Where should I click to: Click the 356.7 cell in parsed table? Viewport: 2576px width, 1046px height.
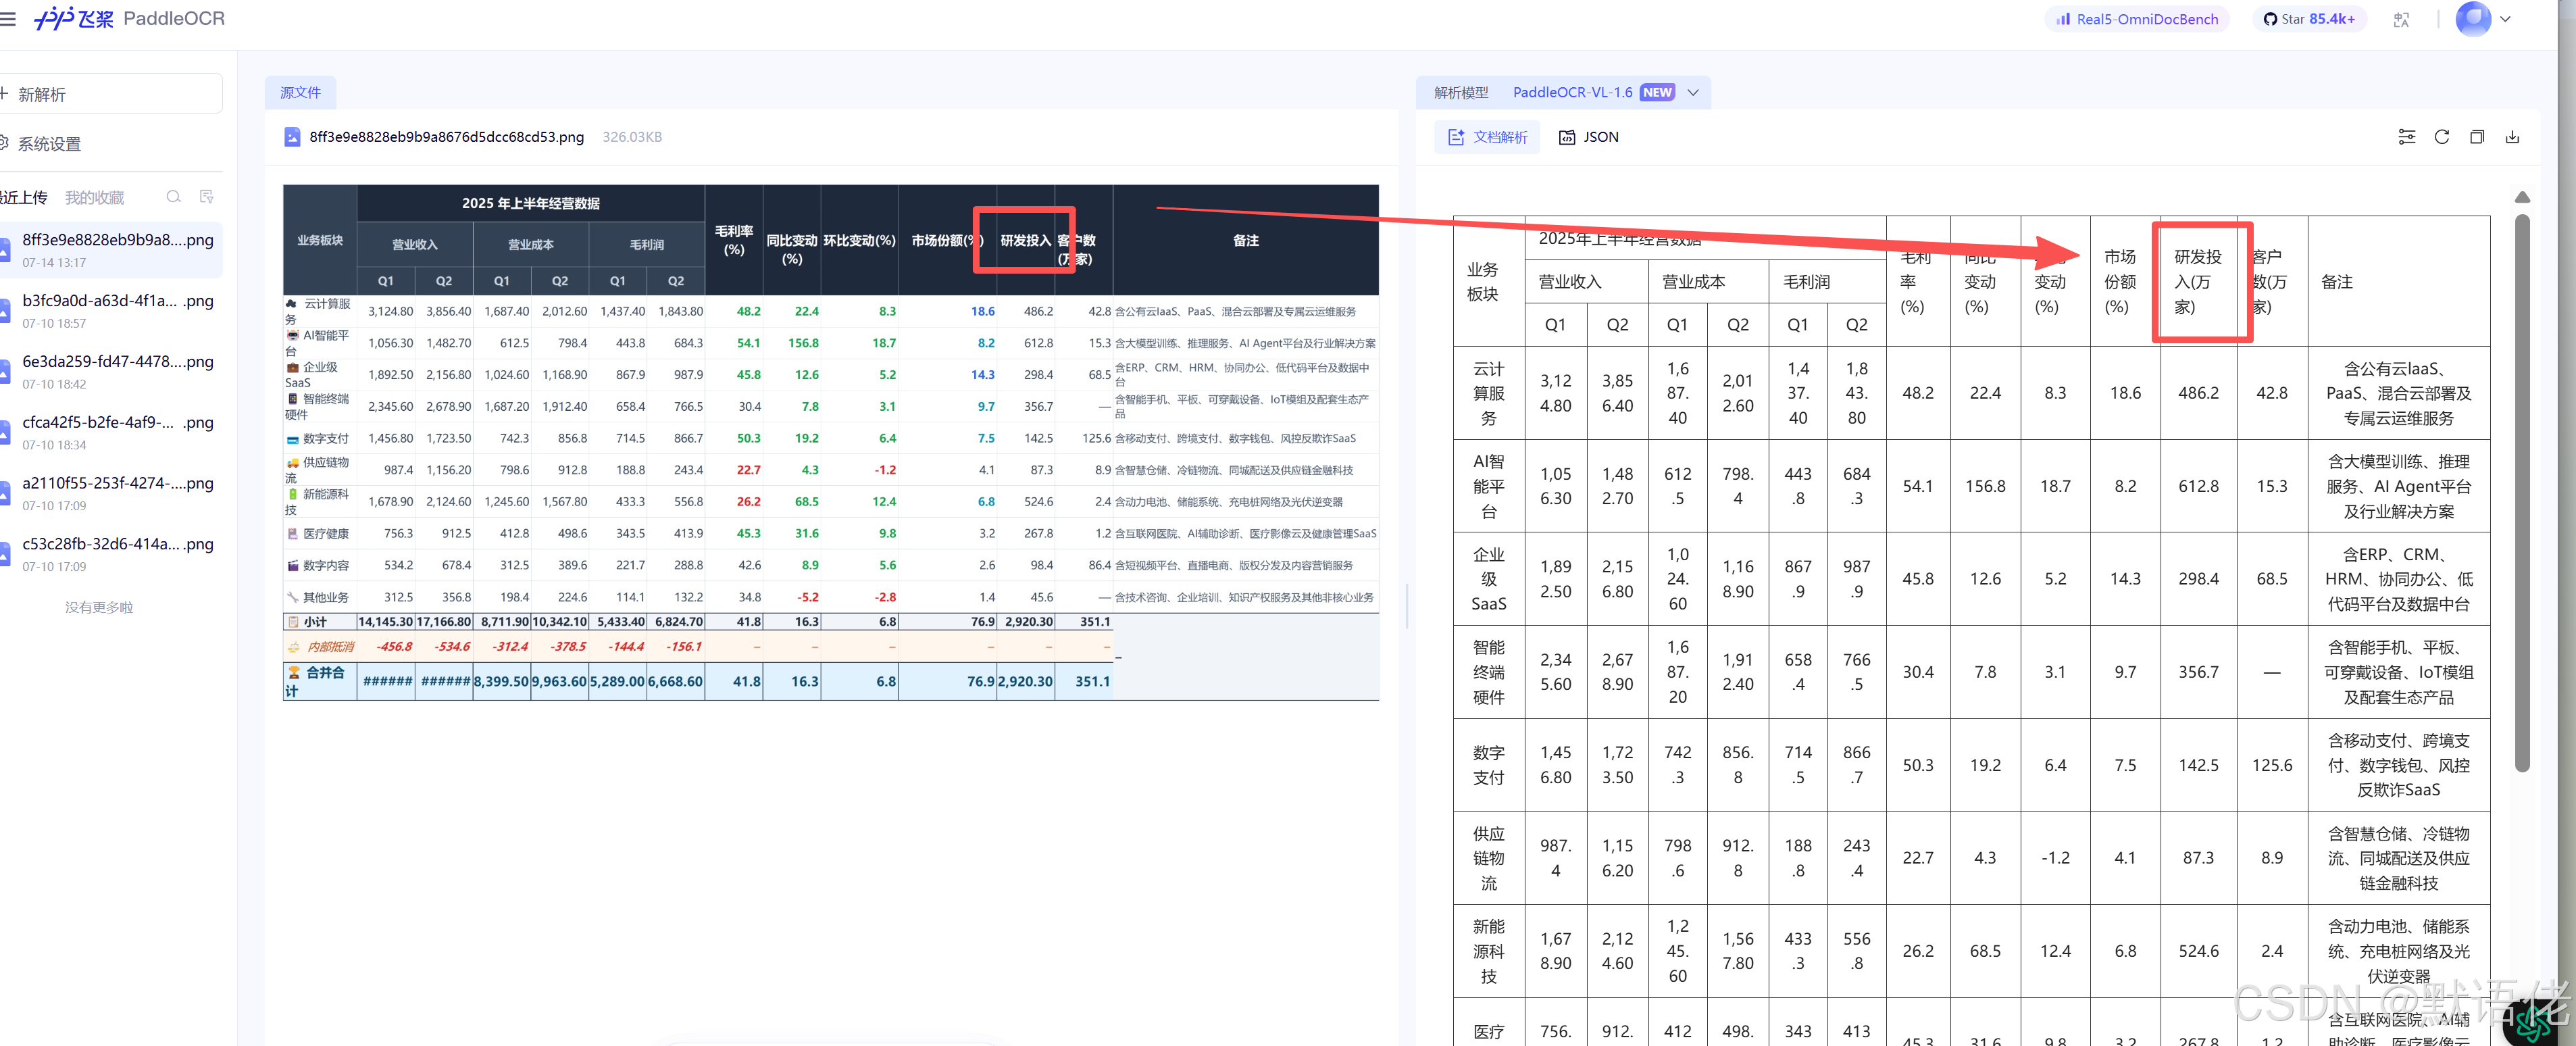[x=2198, y=672]
